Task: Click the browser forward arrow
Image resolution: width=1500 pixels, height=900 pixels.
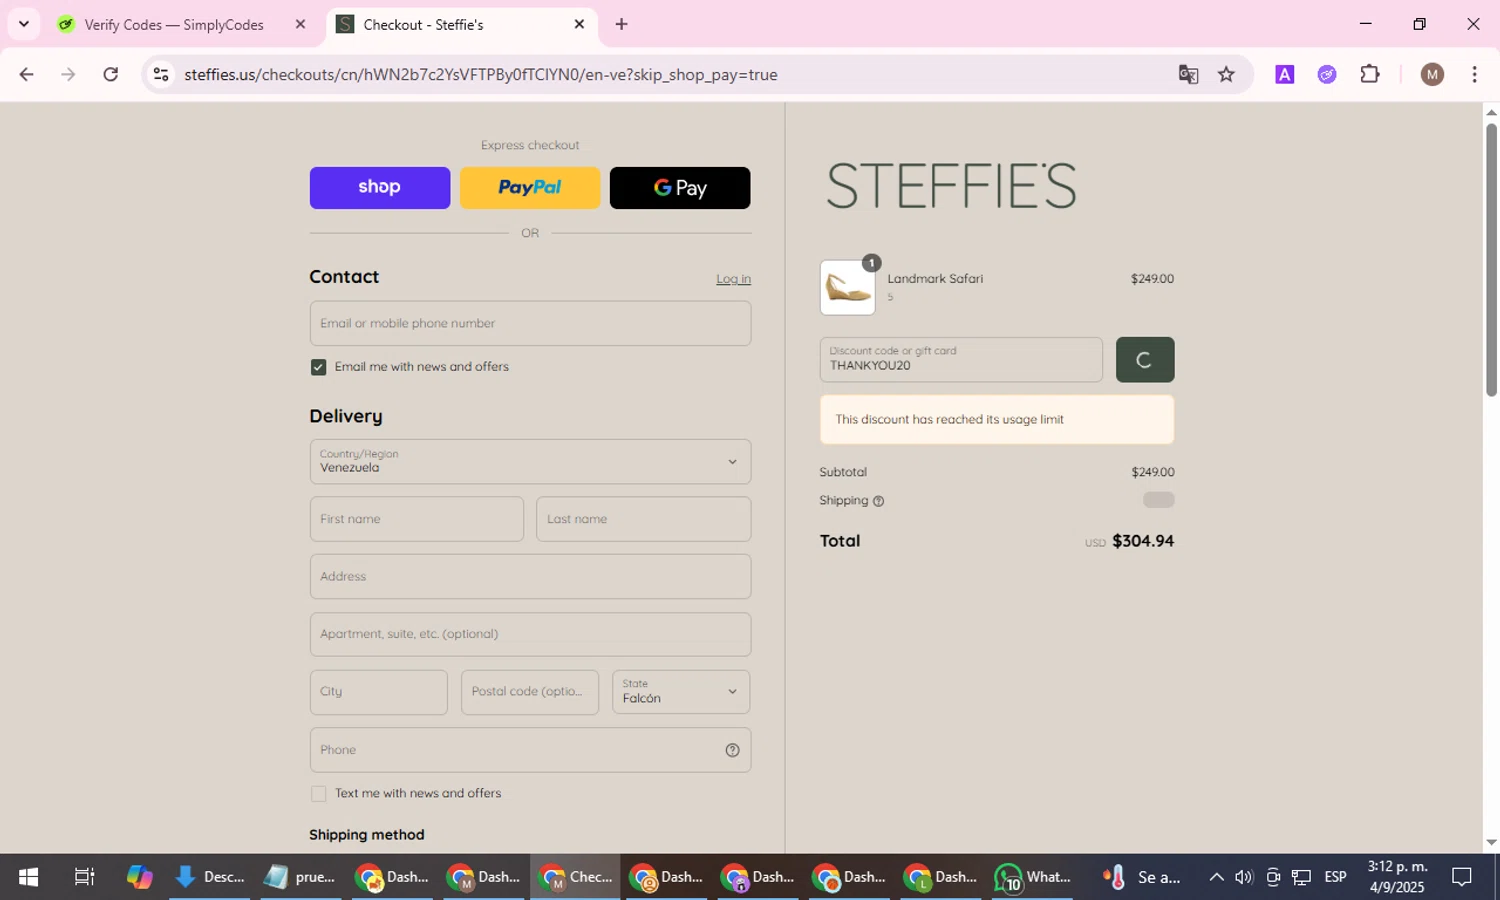Action: [x=68, y=74]
